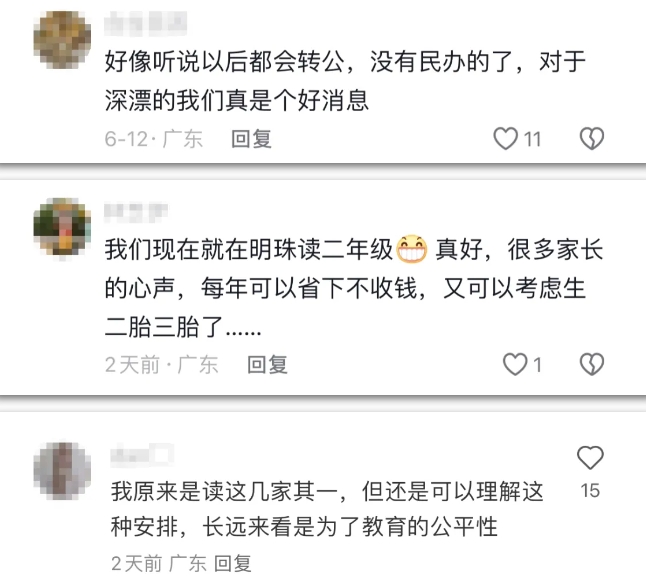
Task: Dislike the 二胎三胎 comment via broken heart
Action: [x=592, y=364]
